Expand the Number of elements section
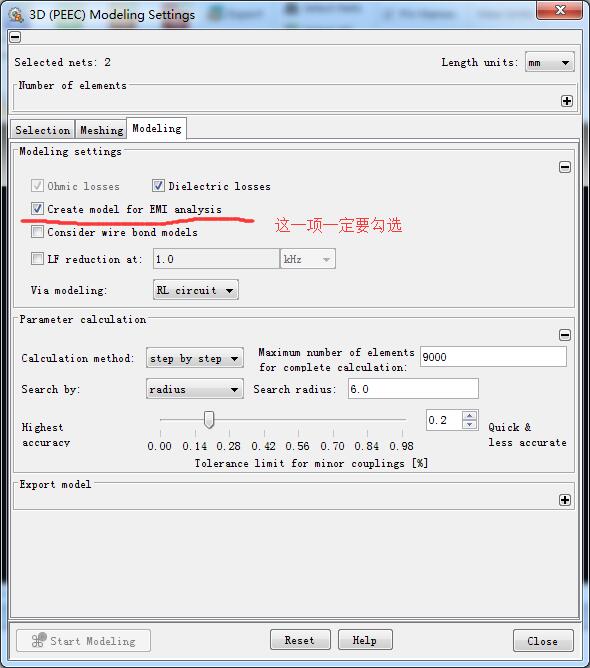This screenshot has height=668, width=590. [566, 101]
